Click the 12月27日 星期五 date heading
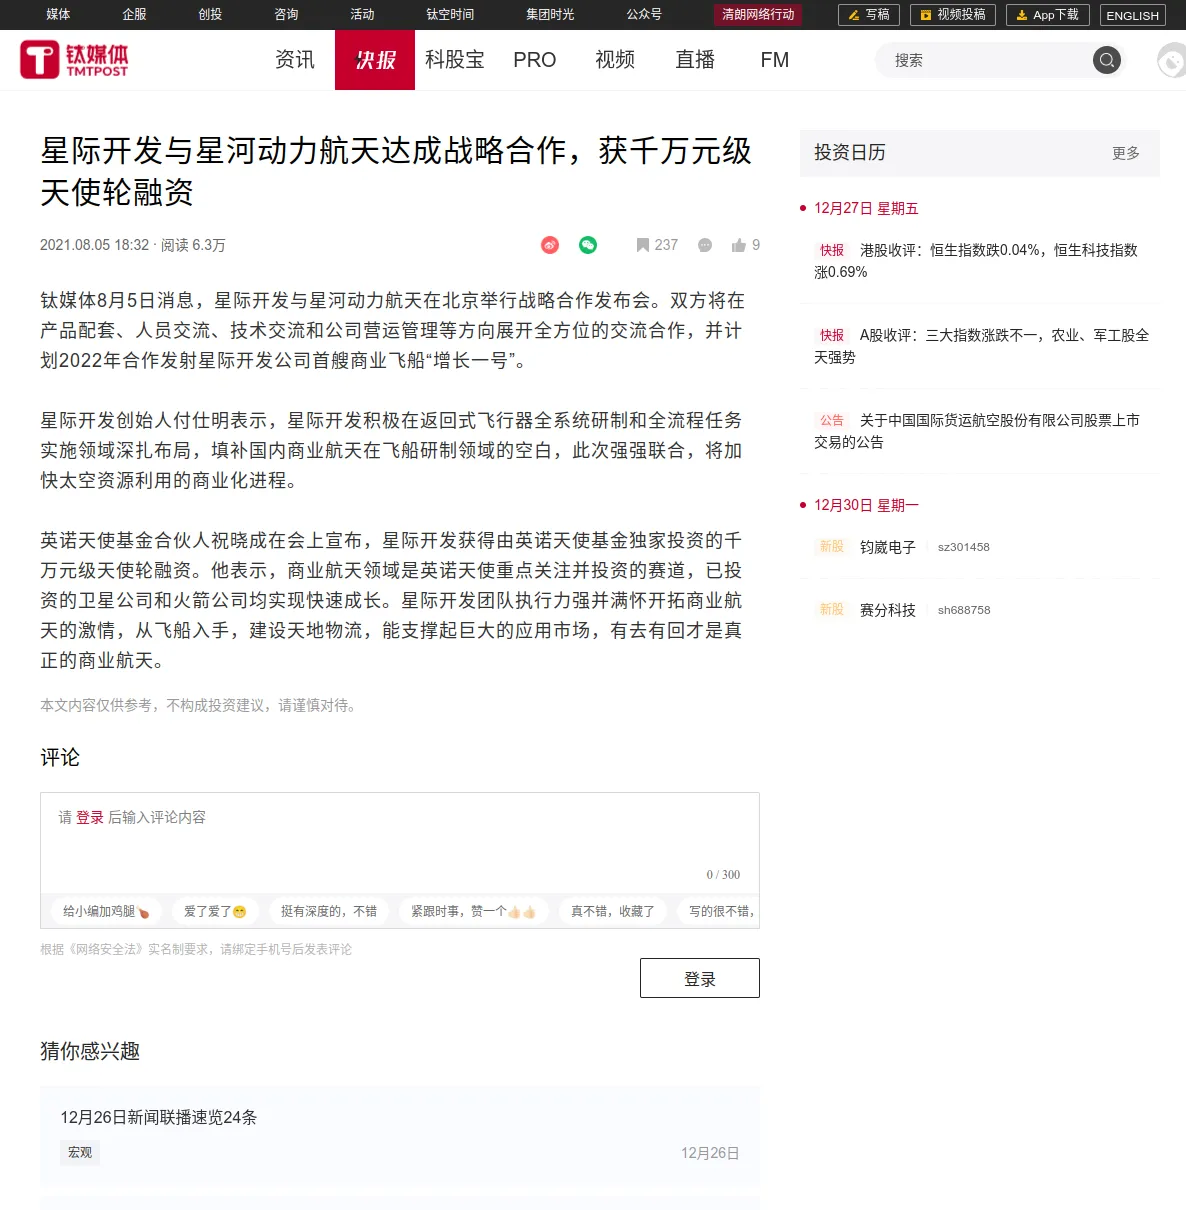This screenshot has width=1186, height=1210. (x=866, y=208)
